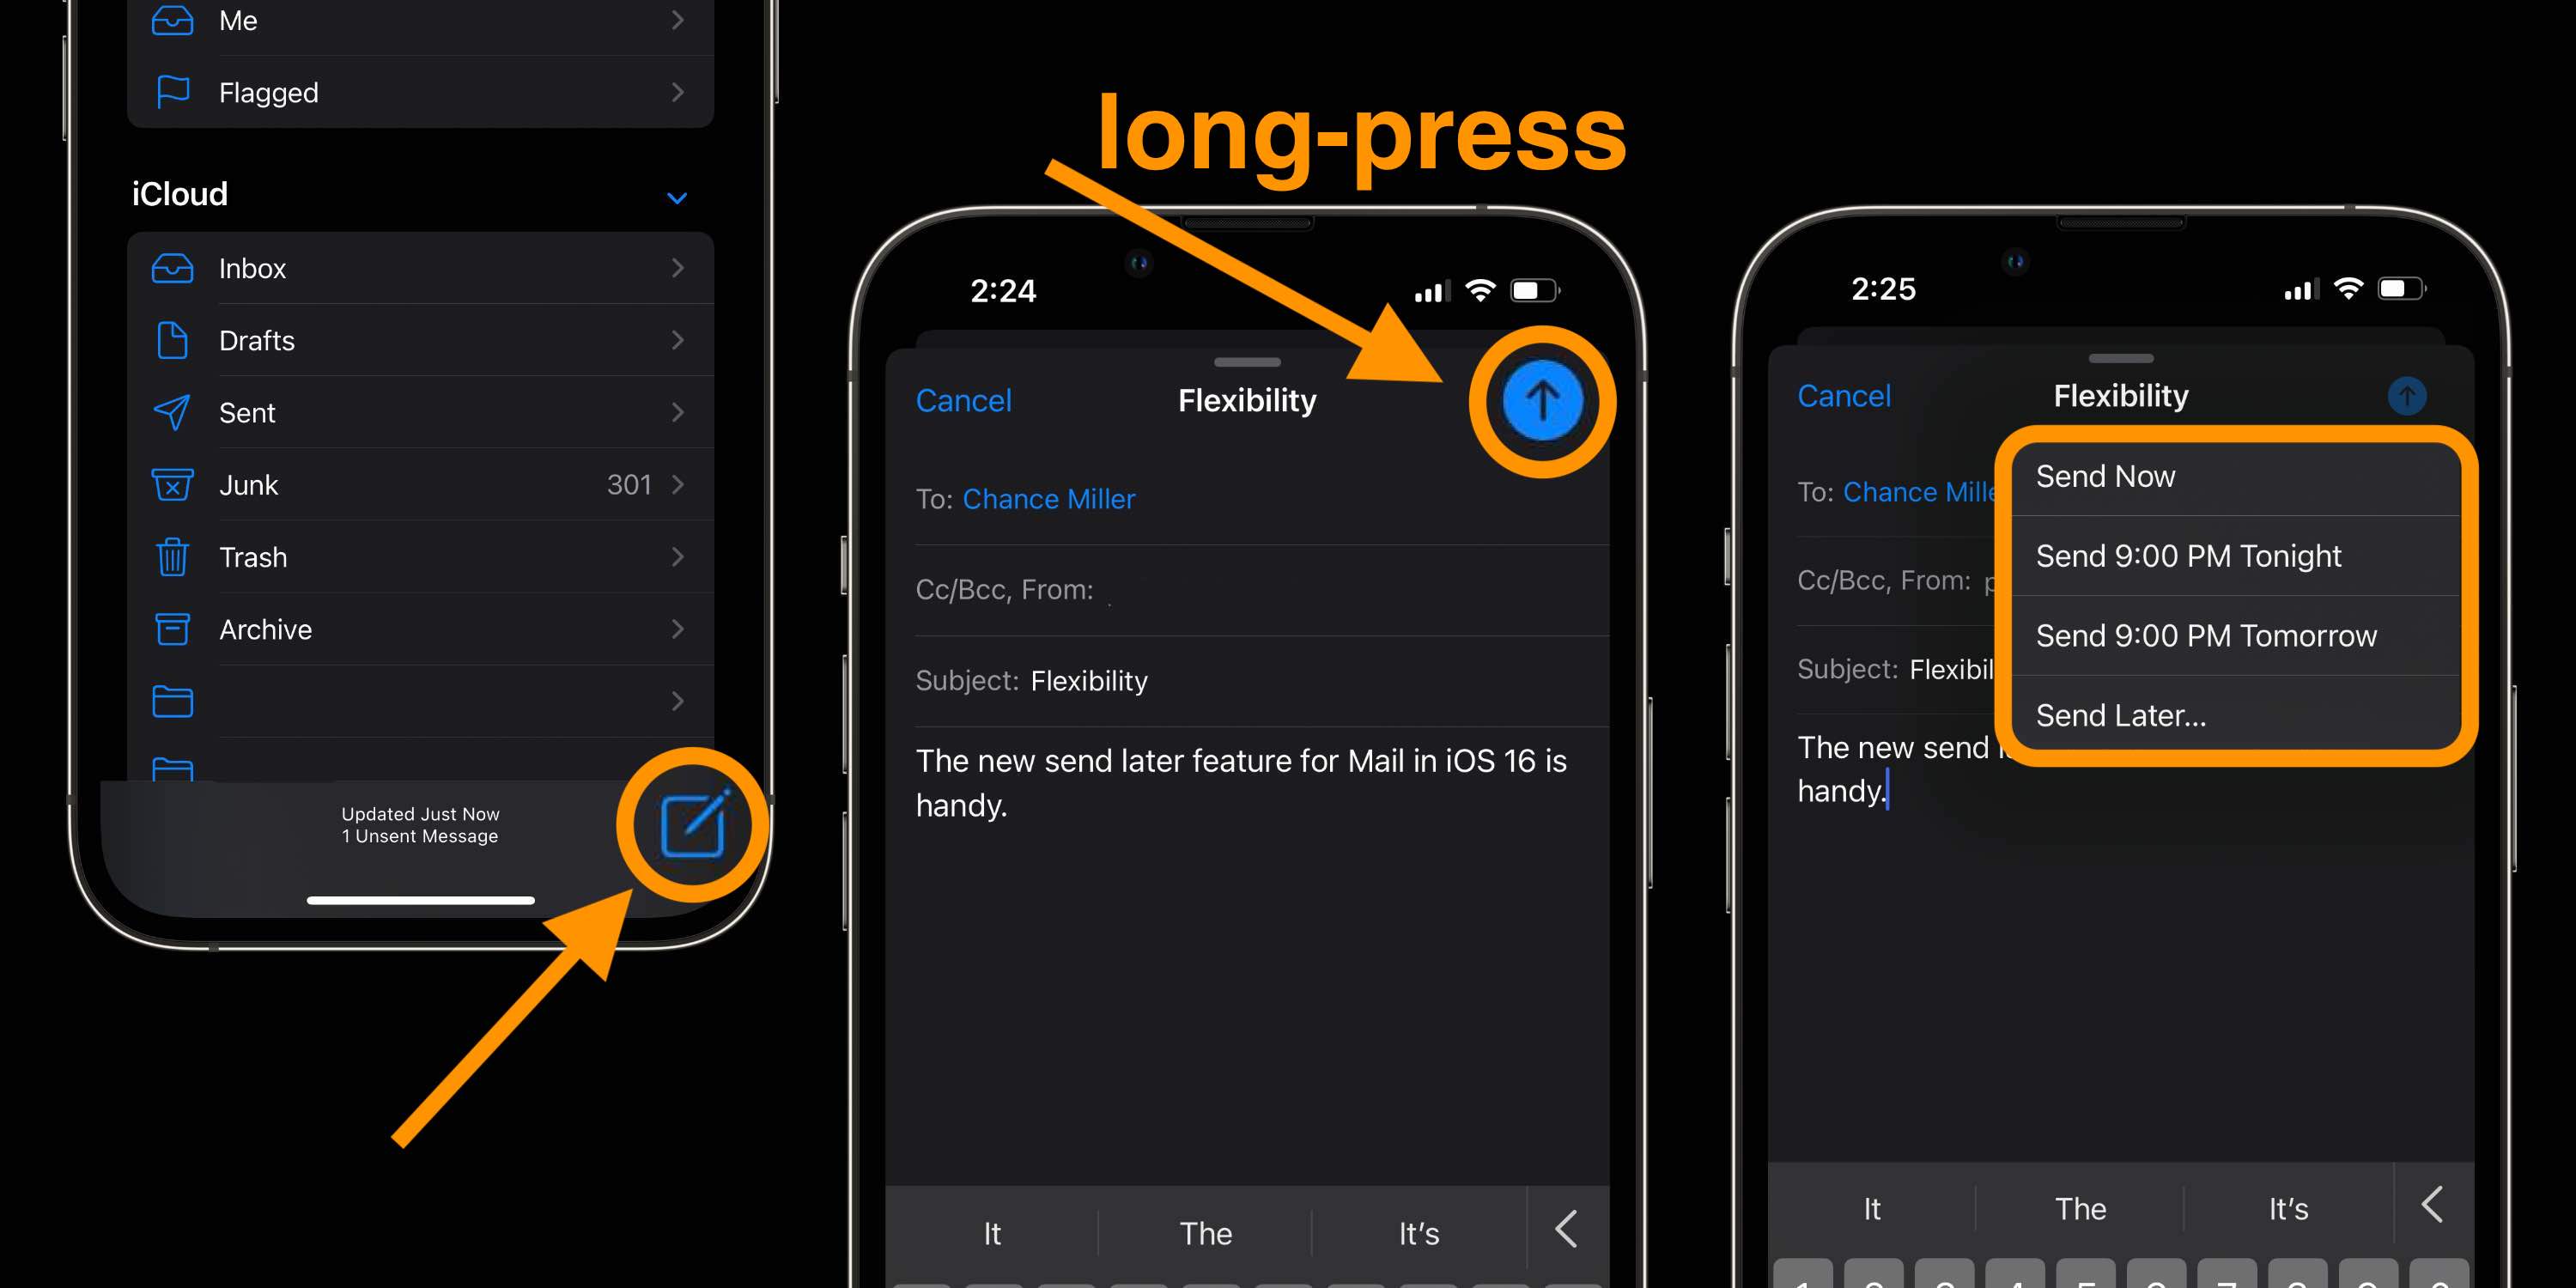The width and height of the screenshot is (2576, 1288).
Task: Click the send button with arrow icon
Action: point(1541,399)
